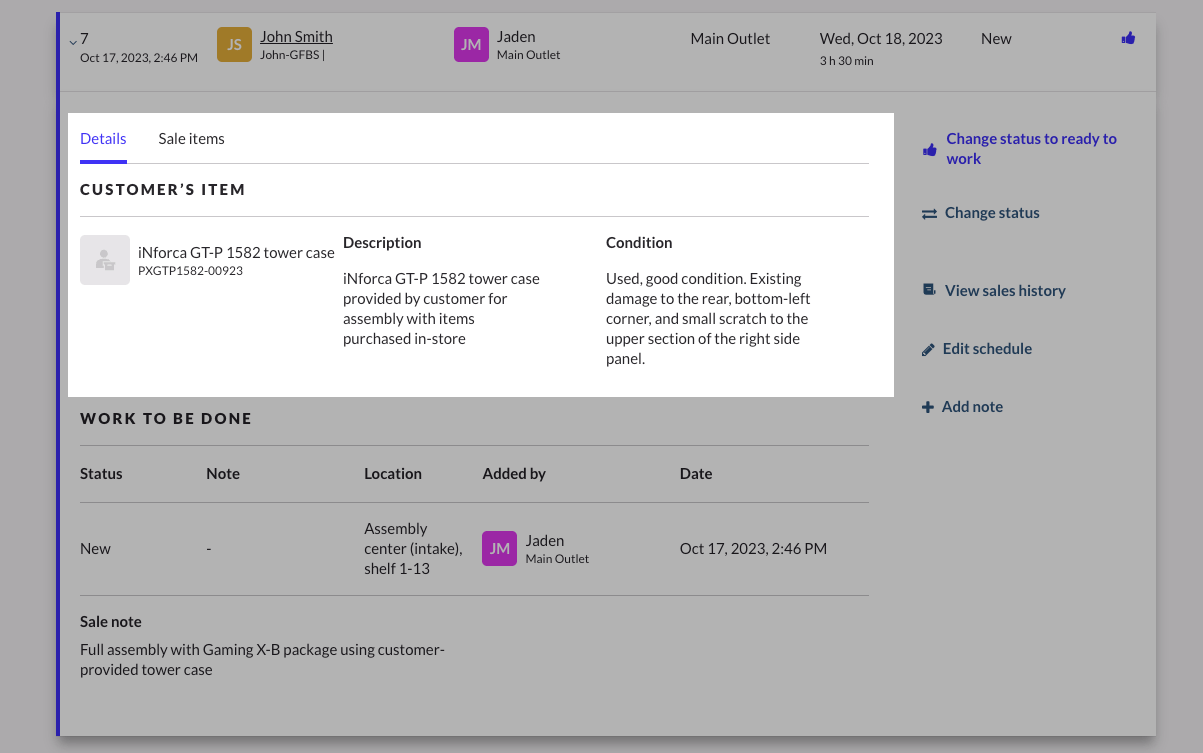Click Jaden's JM avatar in the work table
This screenshot has width=1203, height=753.
point(499,548)
